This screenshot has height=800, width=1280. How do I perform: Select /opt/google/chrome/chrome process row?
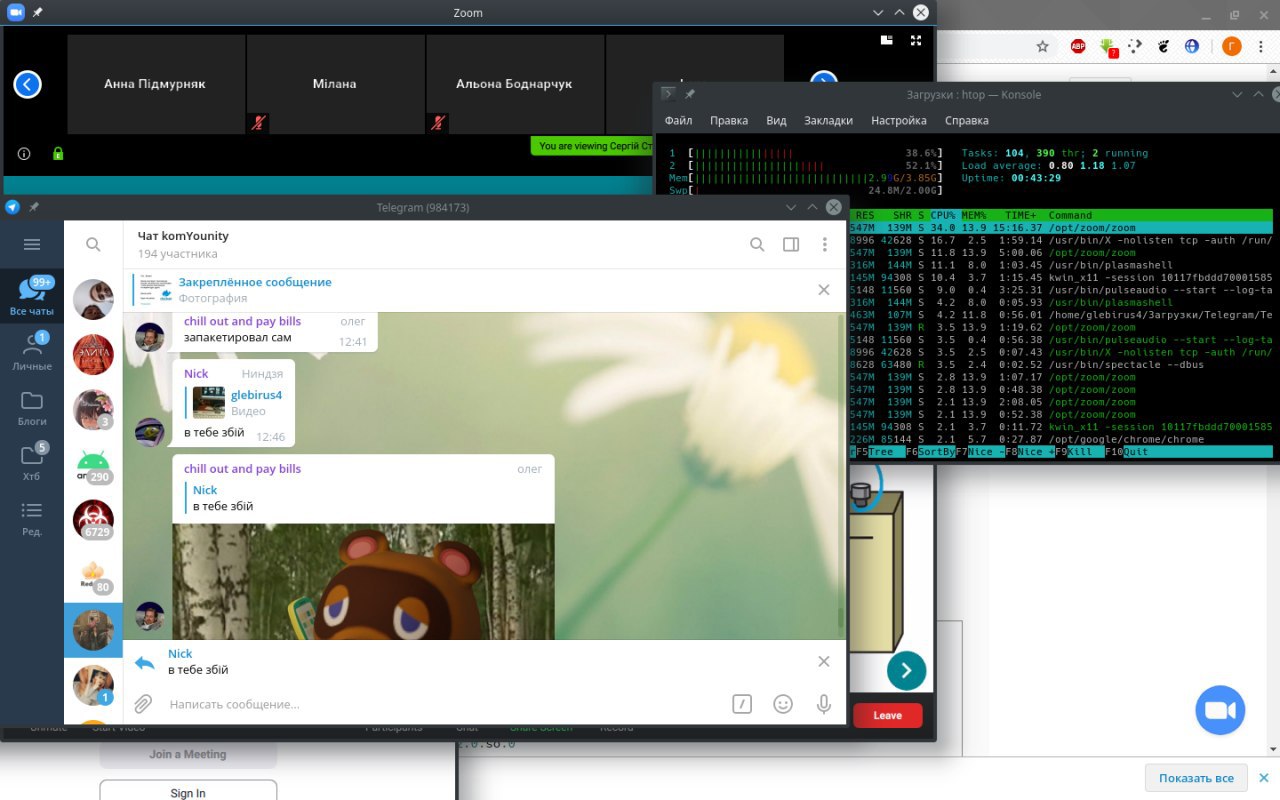pyautogui.click(x=1061, y=440)
